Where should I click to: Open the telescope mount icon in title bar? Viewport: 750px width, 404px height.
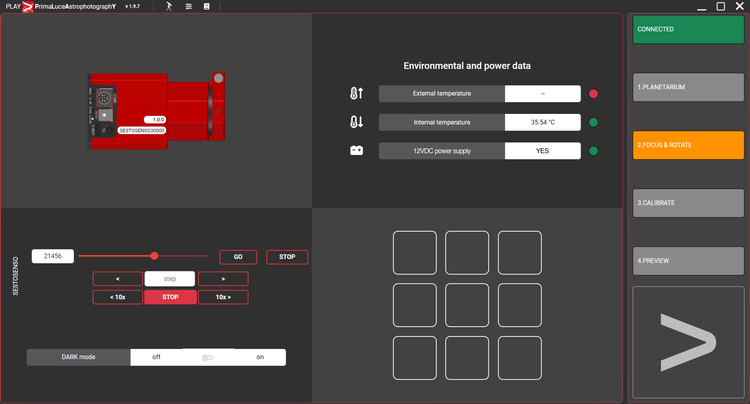(169, 6)
